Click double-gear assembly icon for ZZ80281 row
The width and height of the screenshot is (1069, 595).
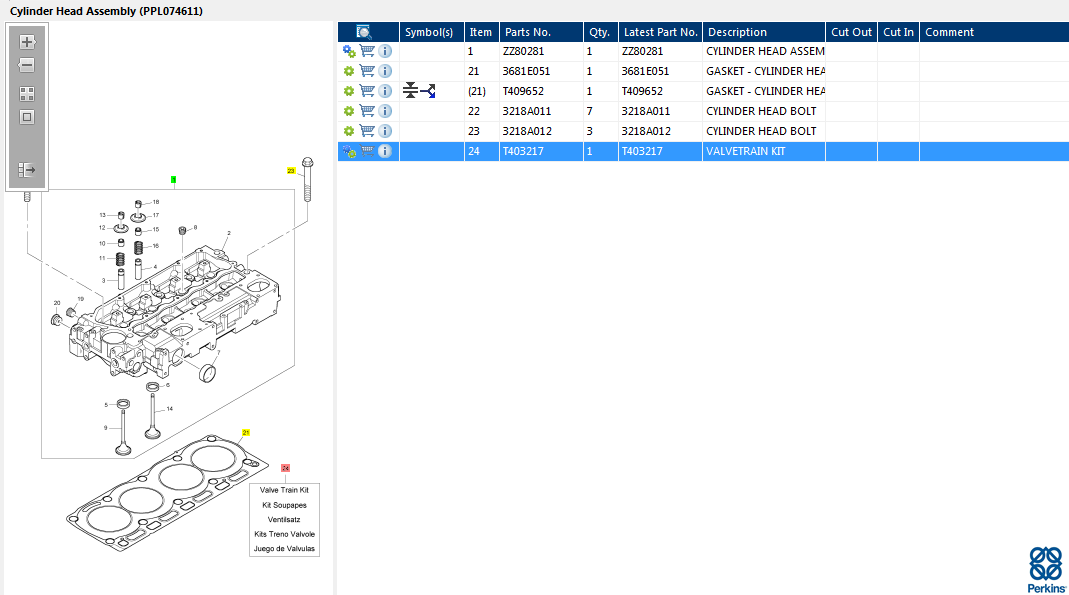click(x=349, y=51)
